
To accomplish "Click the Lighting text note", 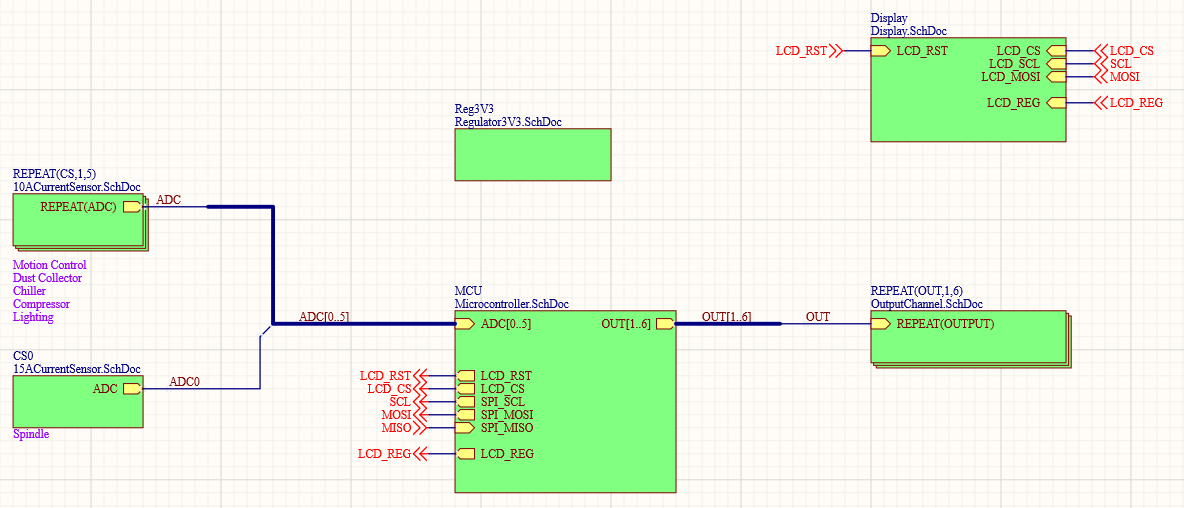I will click(x=33, y=317).
